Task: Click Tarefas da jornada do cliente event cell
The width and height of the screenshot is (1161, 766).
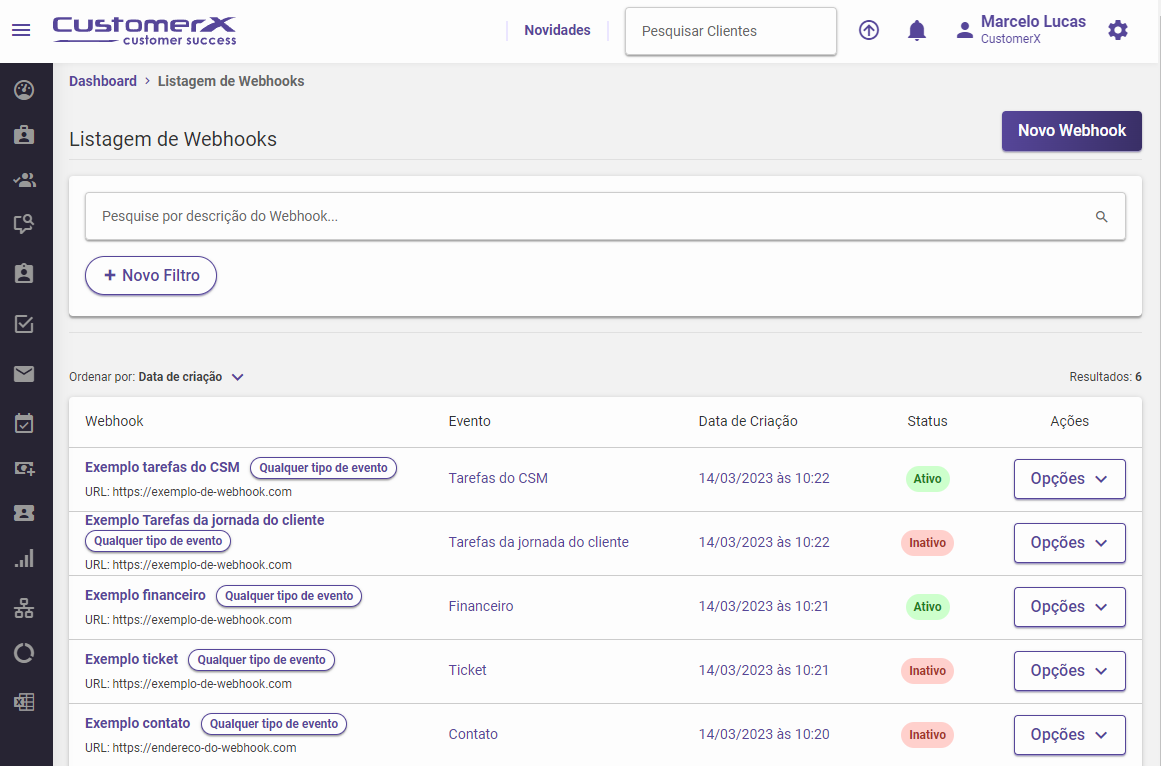Action: 538,542
